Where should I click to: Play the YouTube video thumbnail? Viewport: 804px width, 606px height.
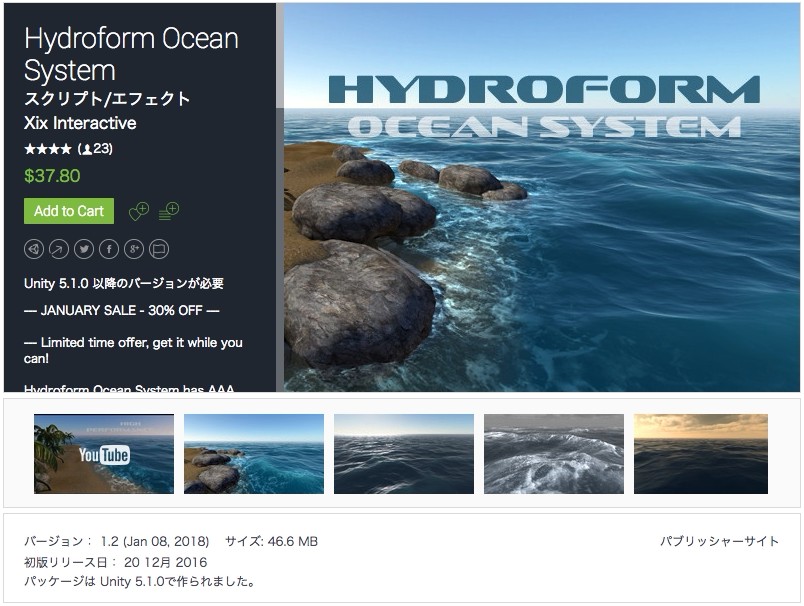(x=104, y=454)
